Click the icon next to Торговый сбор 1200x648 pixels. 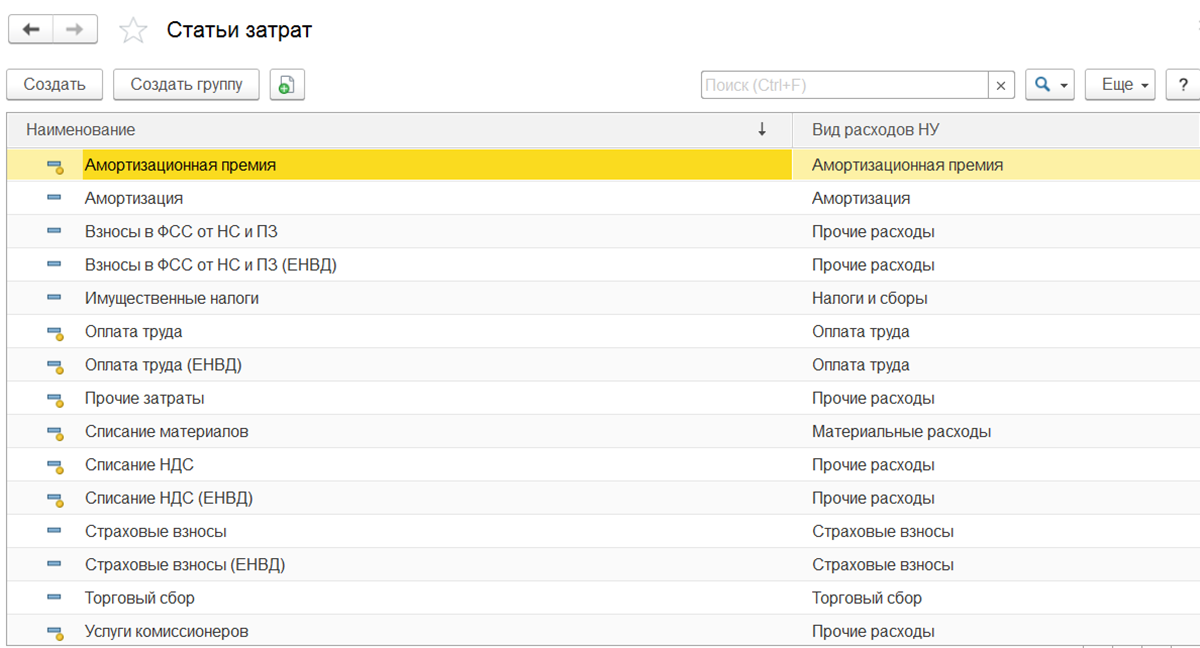click(x=54, y=598)
